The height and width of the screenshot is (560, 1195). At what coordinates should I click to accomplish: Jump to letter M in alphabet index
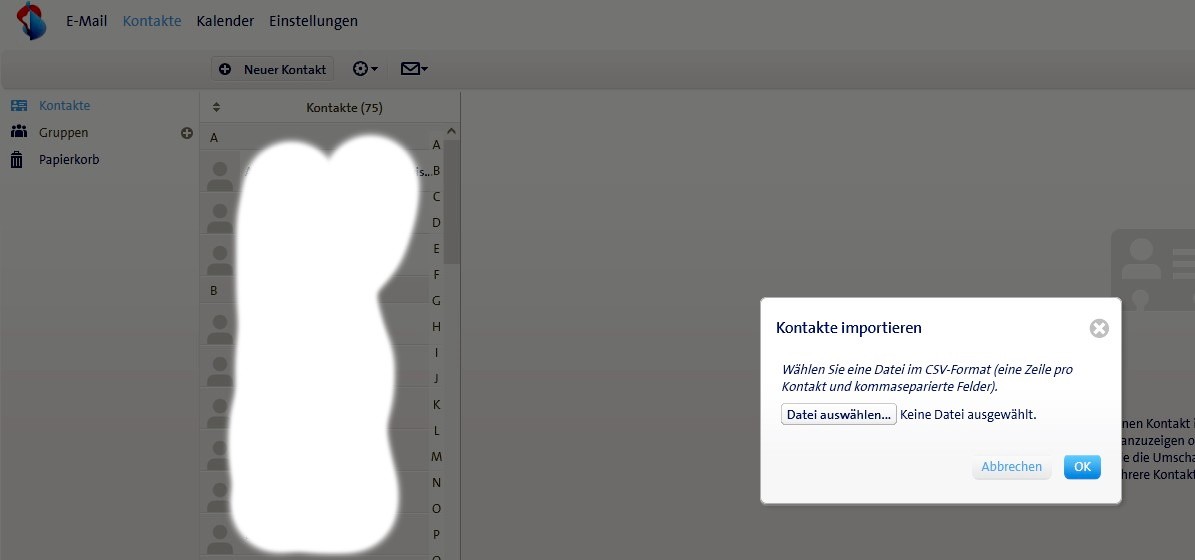[436, 457]
